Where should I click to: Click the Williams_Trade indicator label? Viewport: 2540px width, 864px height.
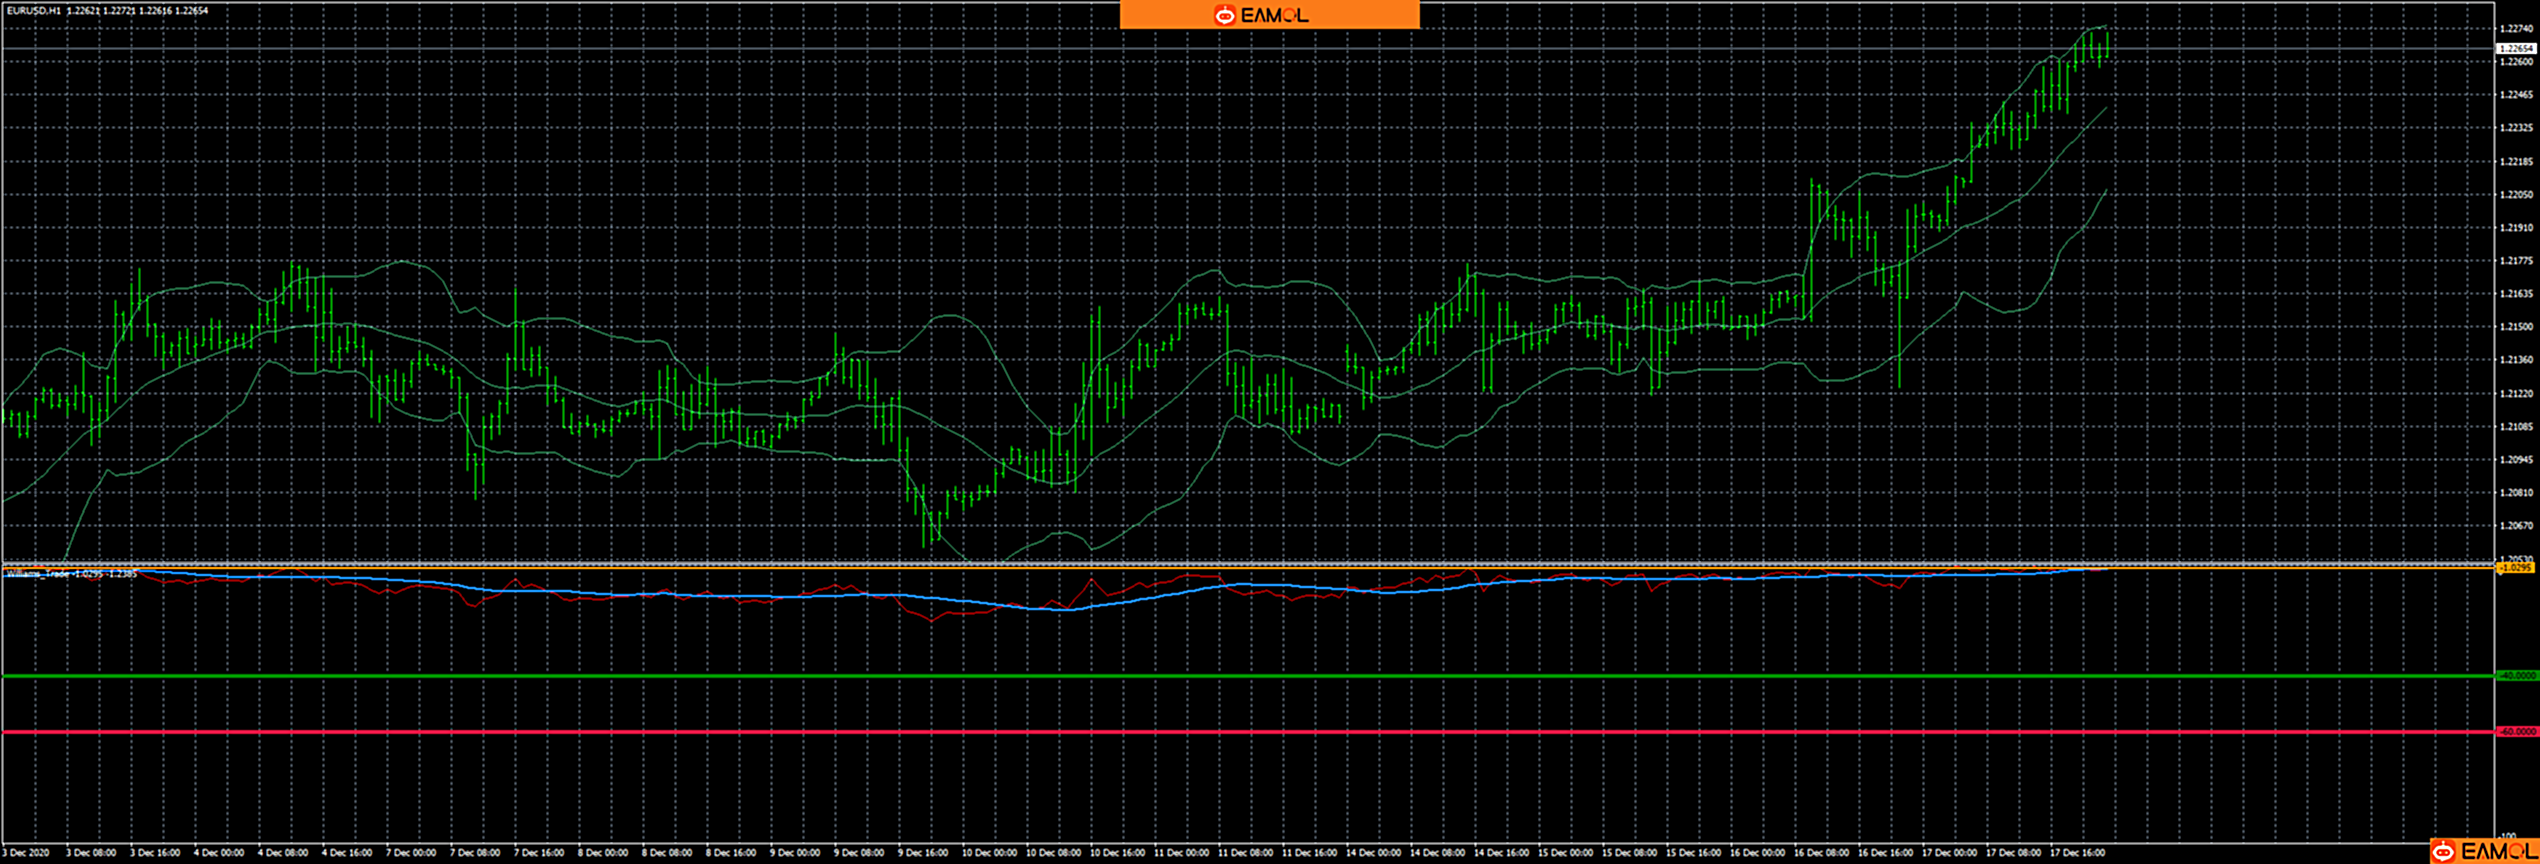click(x=38, y=574)
